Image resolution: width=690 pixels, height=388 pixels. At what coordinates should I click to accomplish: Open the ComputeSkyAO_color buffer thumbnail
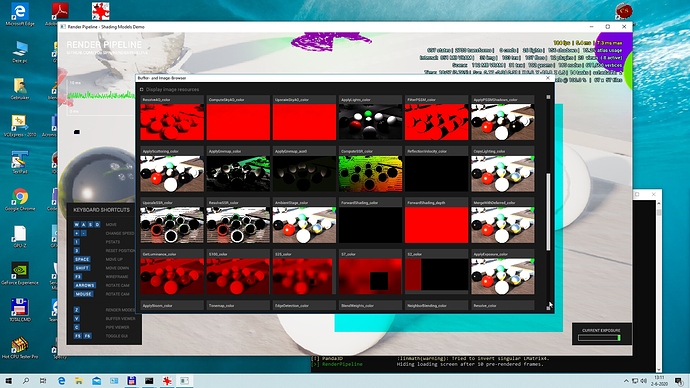coord(238,122)
